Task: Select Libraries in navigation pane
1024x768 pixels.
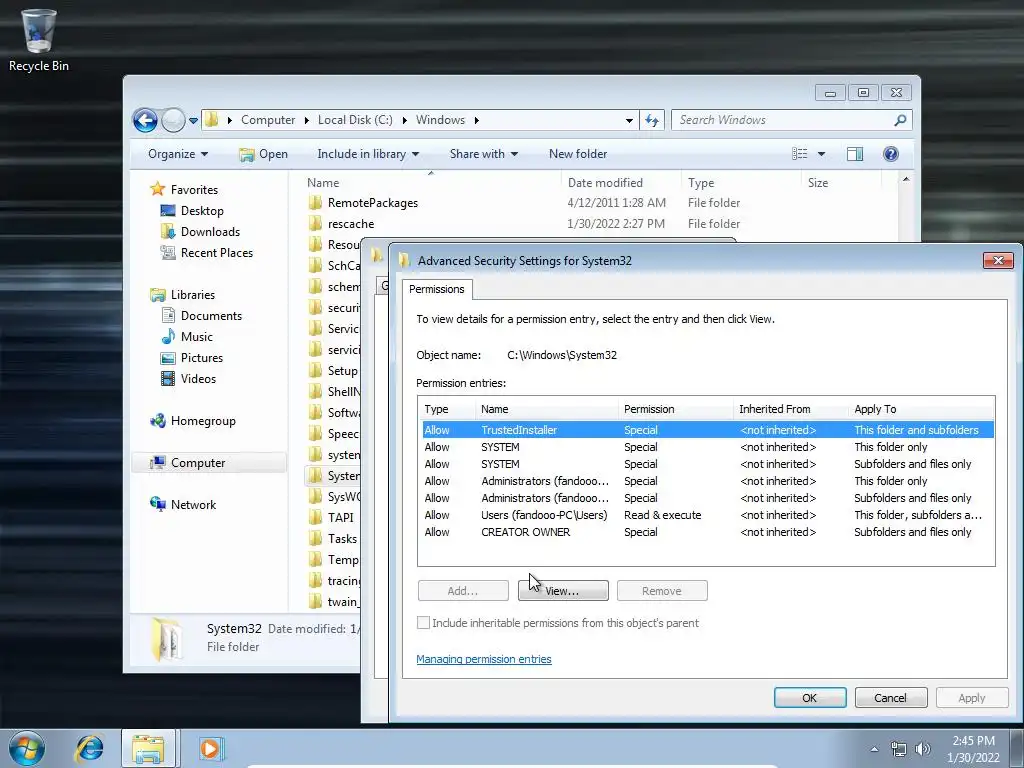Action: (193, 295)
